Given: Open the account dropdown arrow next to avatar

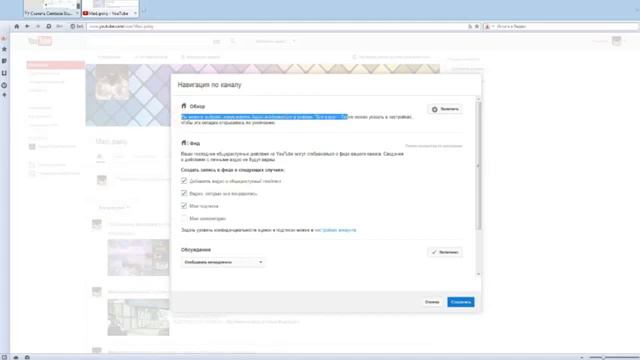Looking at the screenshot, I should pyautogui.click(x=625, y=41).
